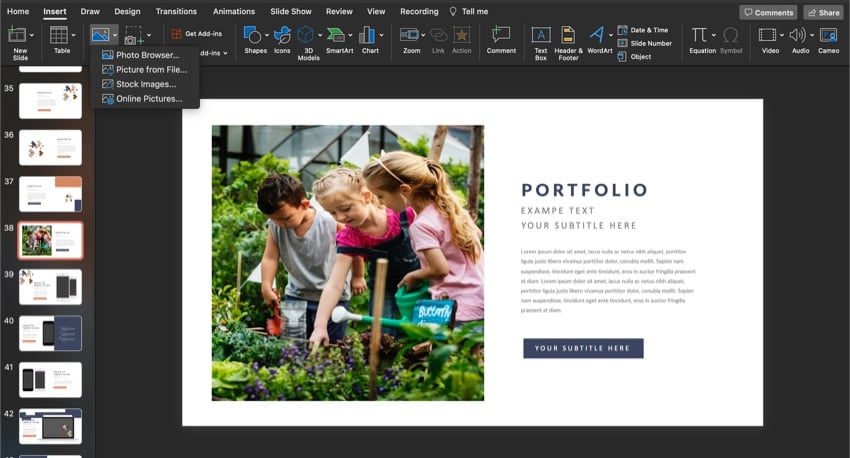
Task: Insert Header & Footer
Action: [x=568, y=37]
